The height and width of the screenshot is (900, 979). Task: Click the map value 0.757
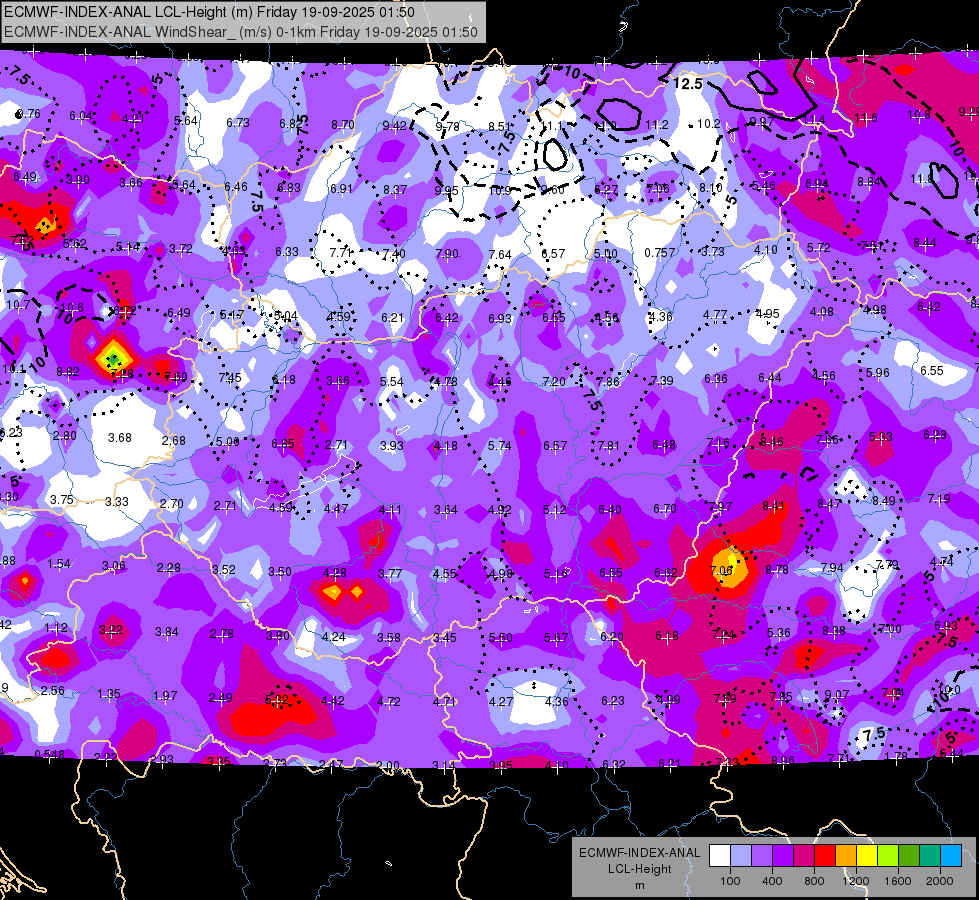659,252
